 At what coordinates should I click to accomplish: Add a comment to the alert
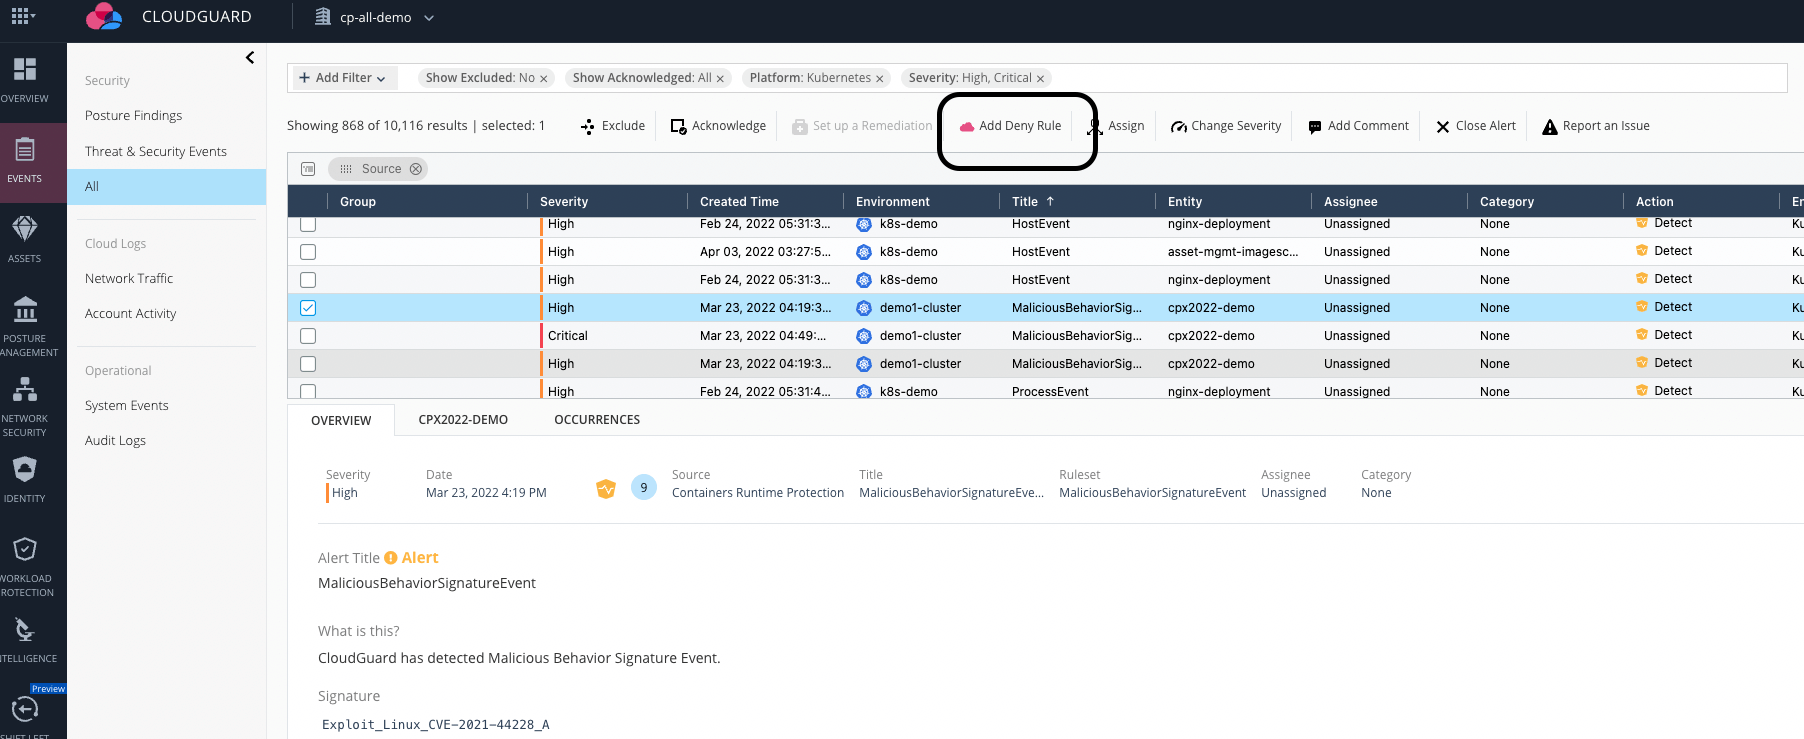point(1358,126)
